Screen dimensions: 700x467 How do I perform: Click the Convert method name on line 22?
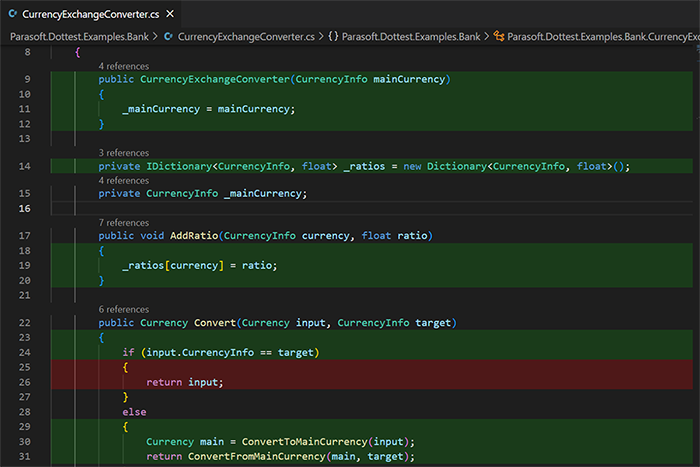pos(215,323)
